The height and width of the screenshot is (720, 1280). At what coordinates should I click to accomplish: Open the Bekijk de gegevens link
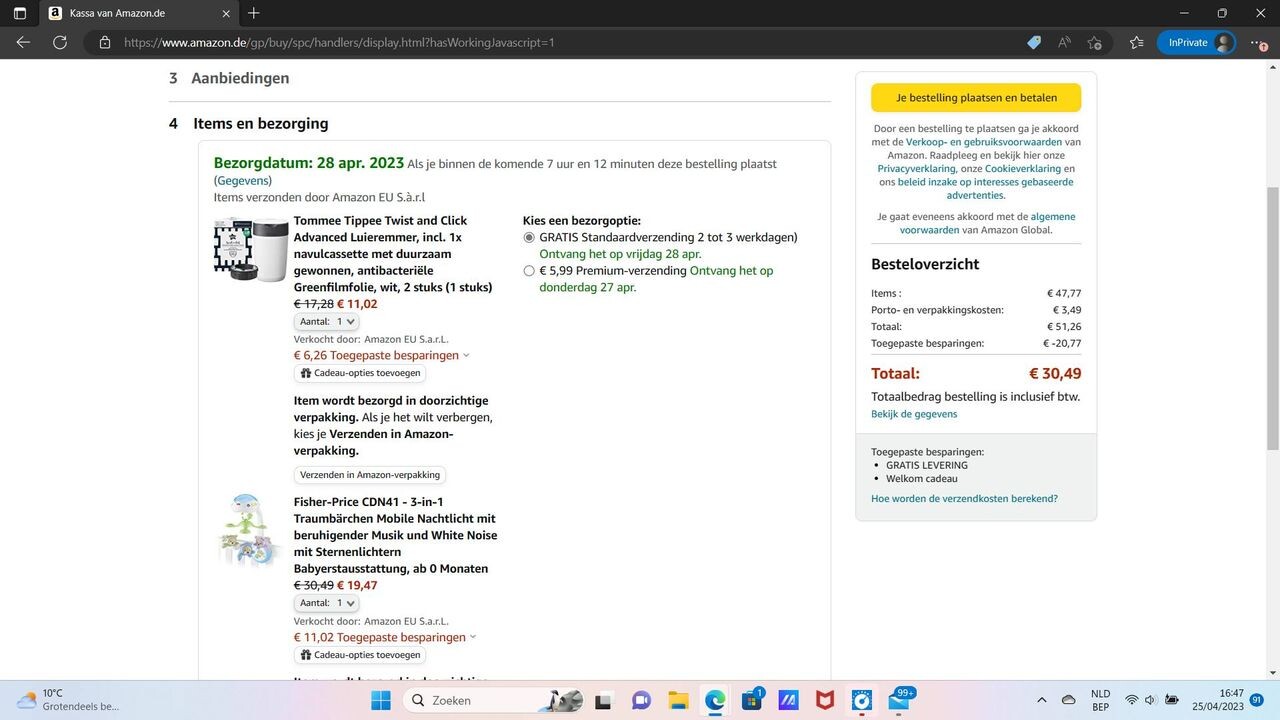click(914, 414)
